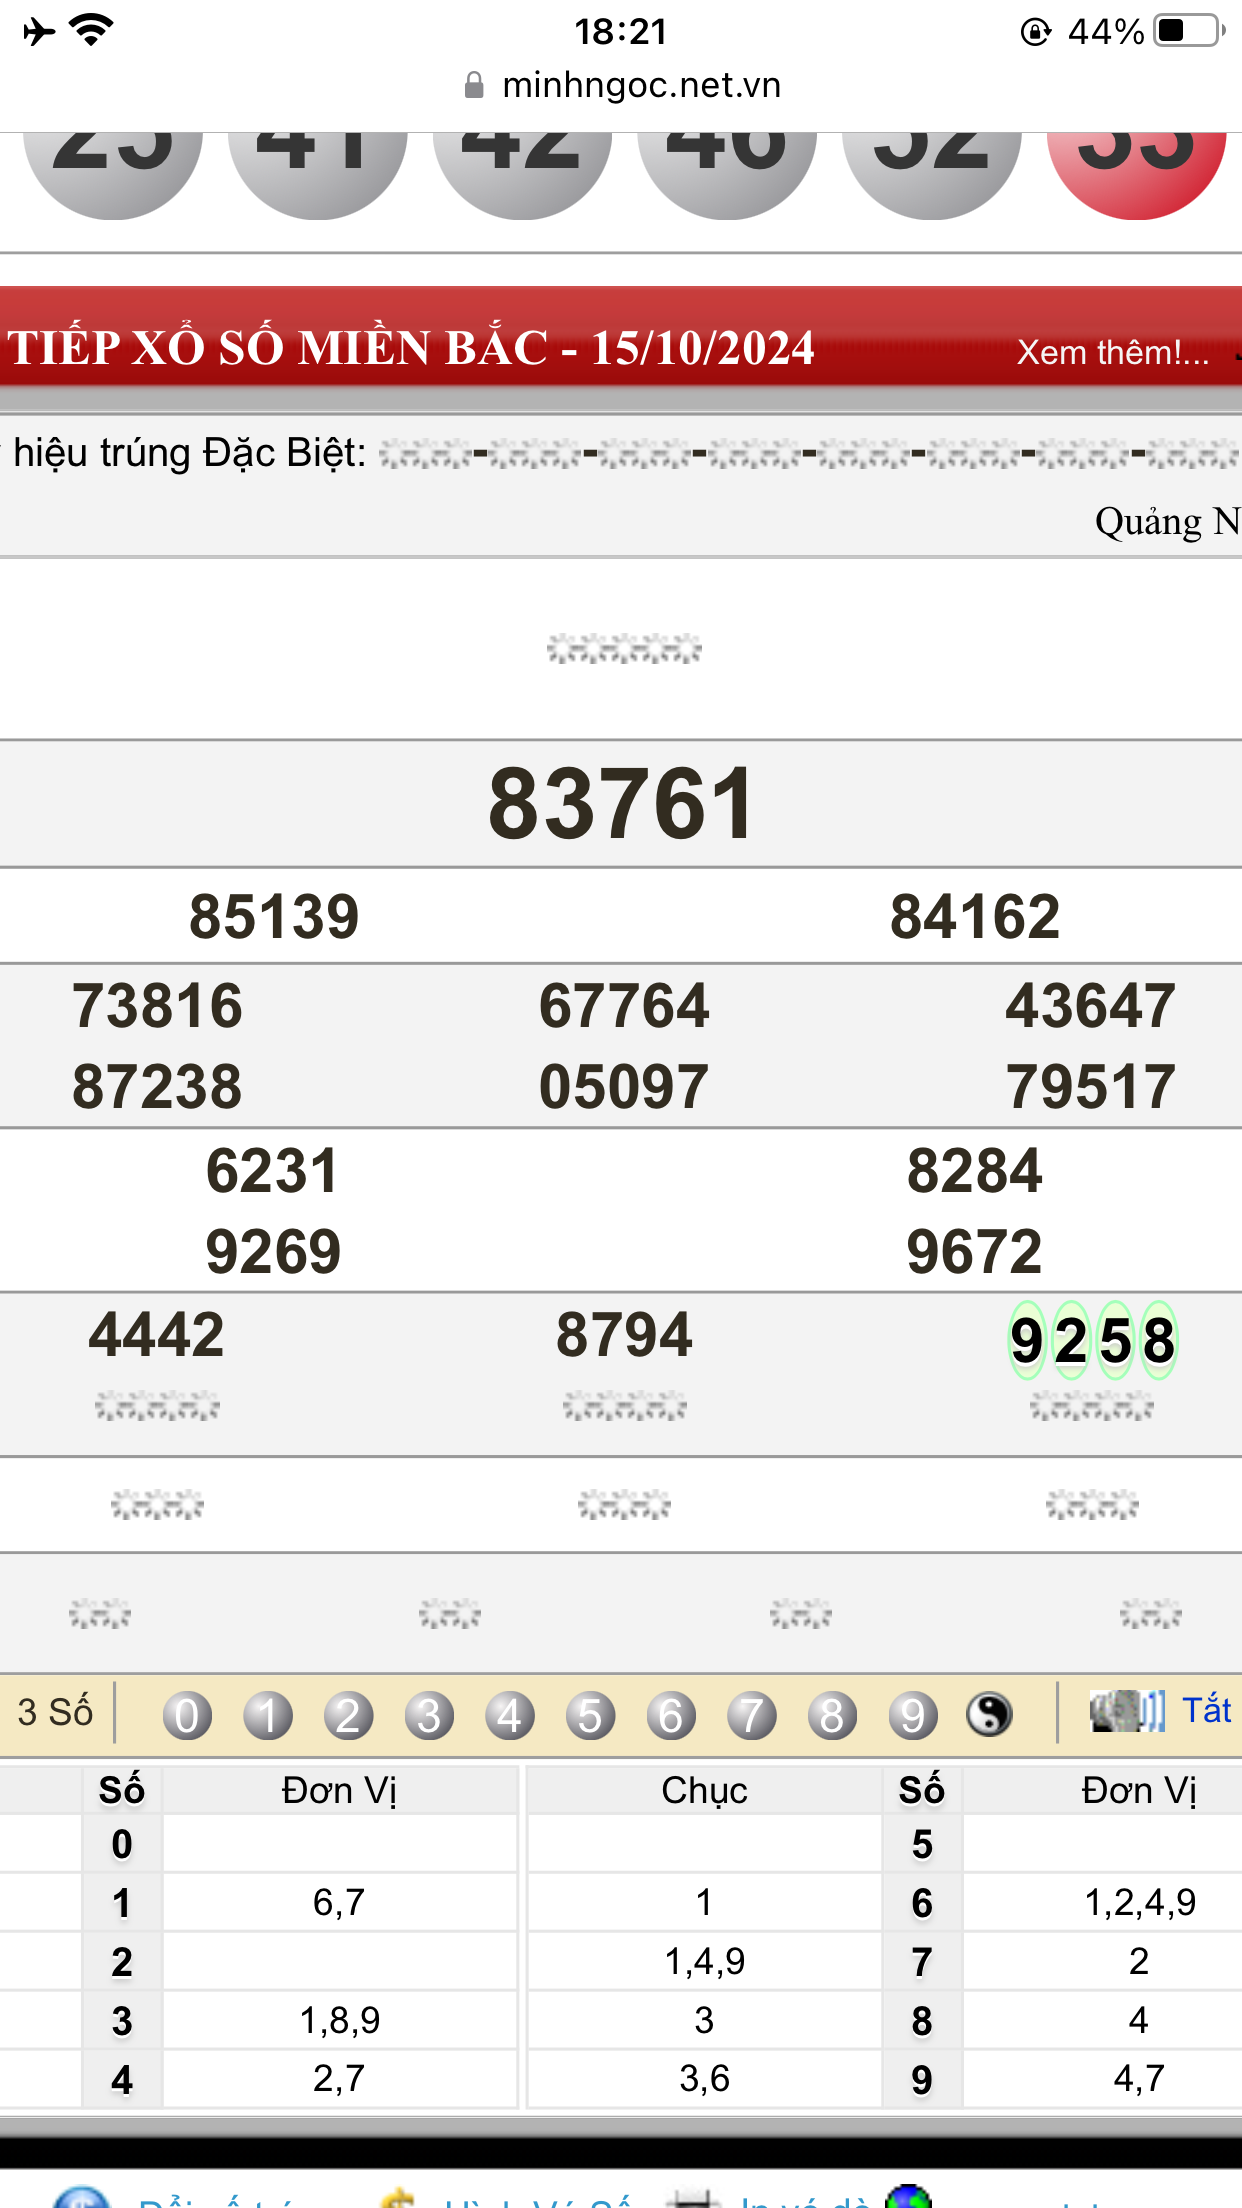Viewport: 1242px width, 2208px height.
Task: Click the first Đơn Vị column header
Action: 339,1790
